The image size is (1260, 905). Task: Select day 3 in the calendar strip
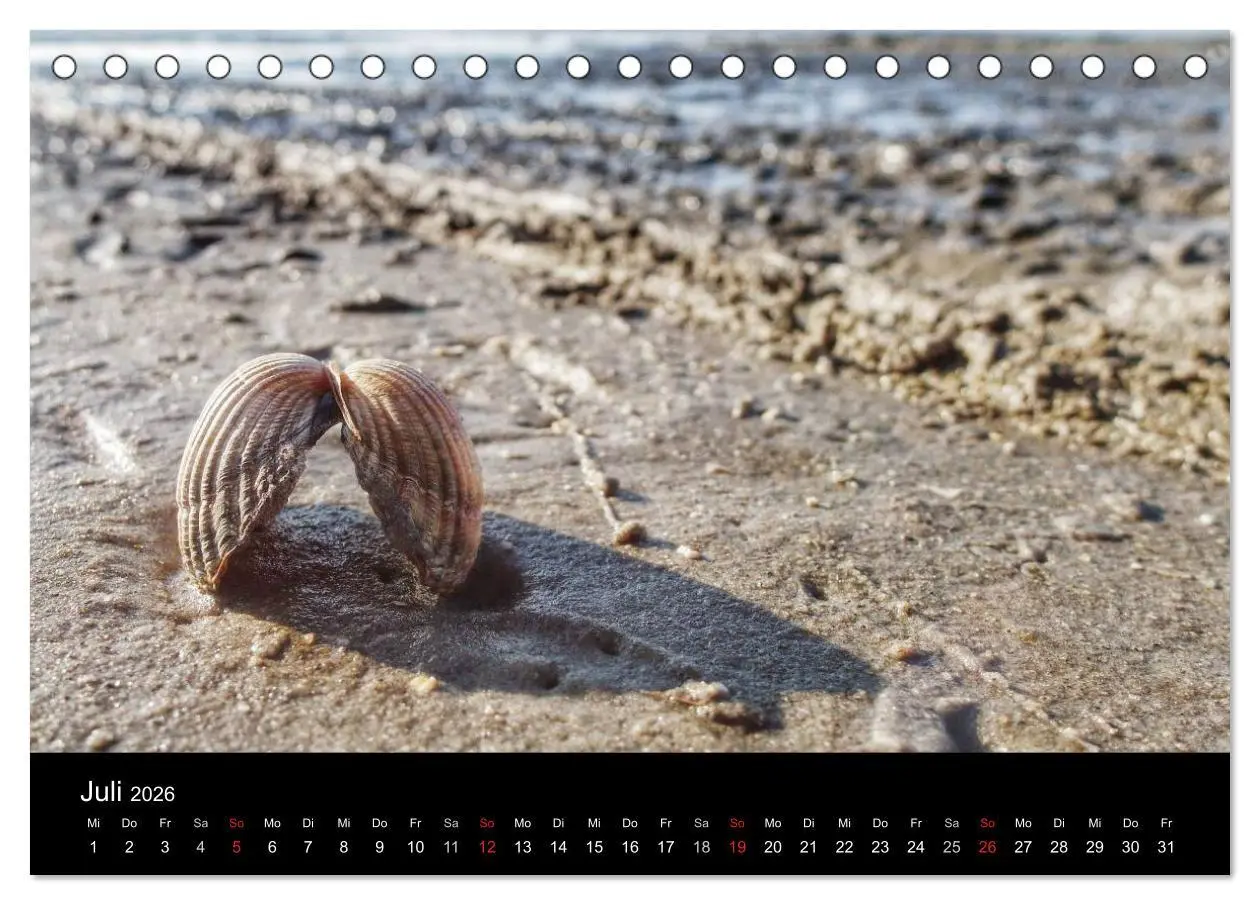point(165,847)
